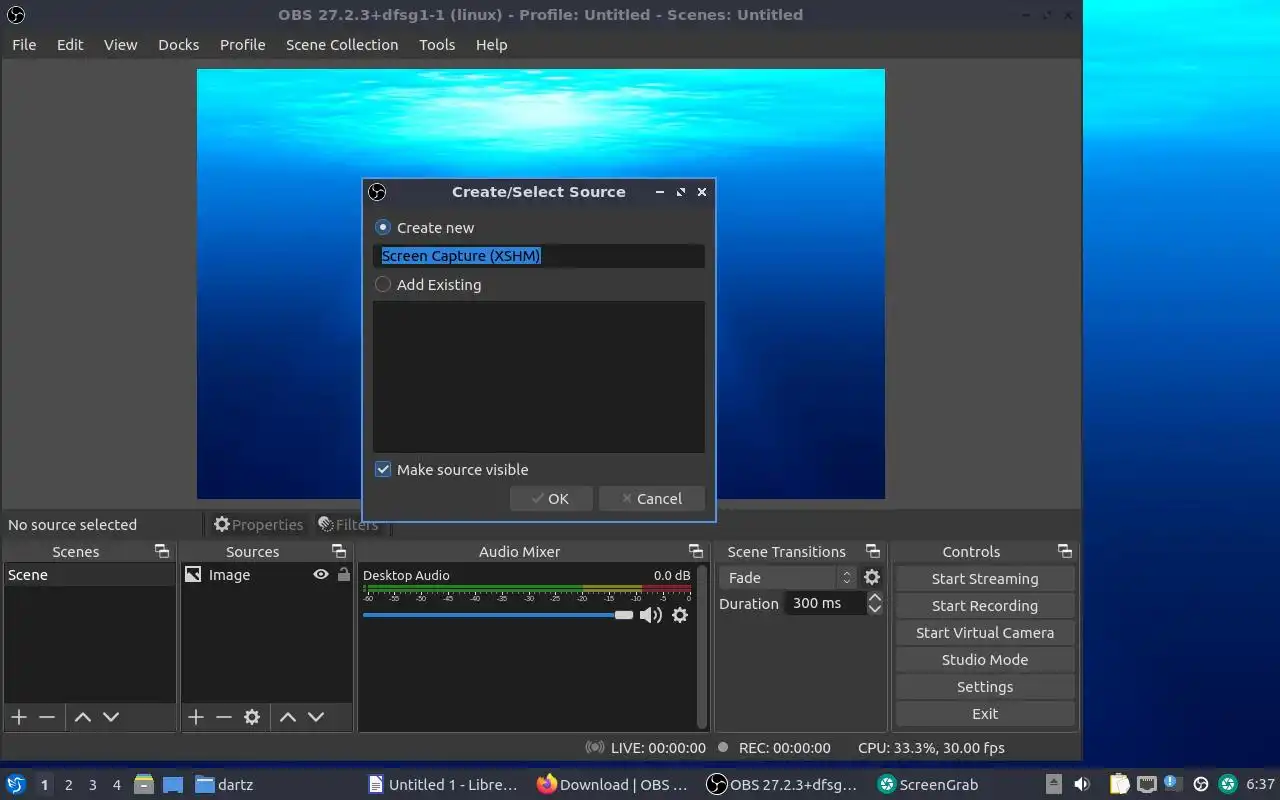Move source up arrow in Sources panel
1280x800 pixels.
[x=288, y=717]
